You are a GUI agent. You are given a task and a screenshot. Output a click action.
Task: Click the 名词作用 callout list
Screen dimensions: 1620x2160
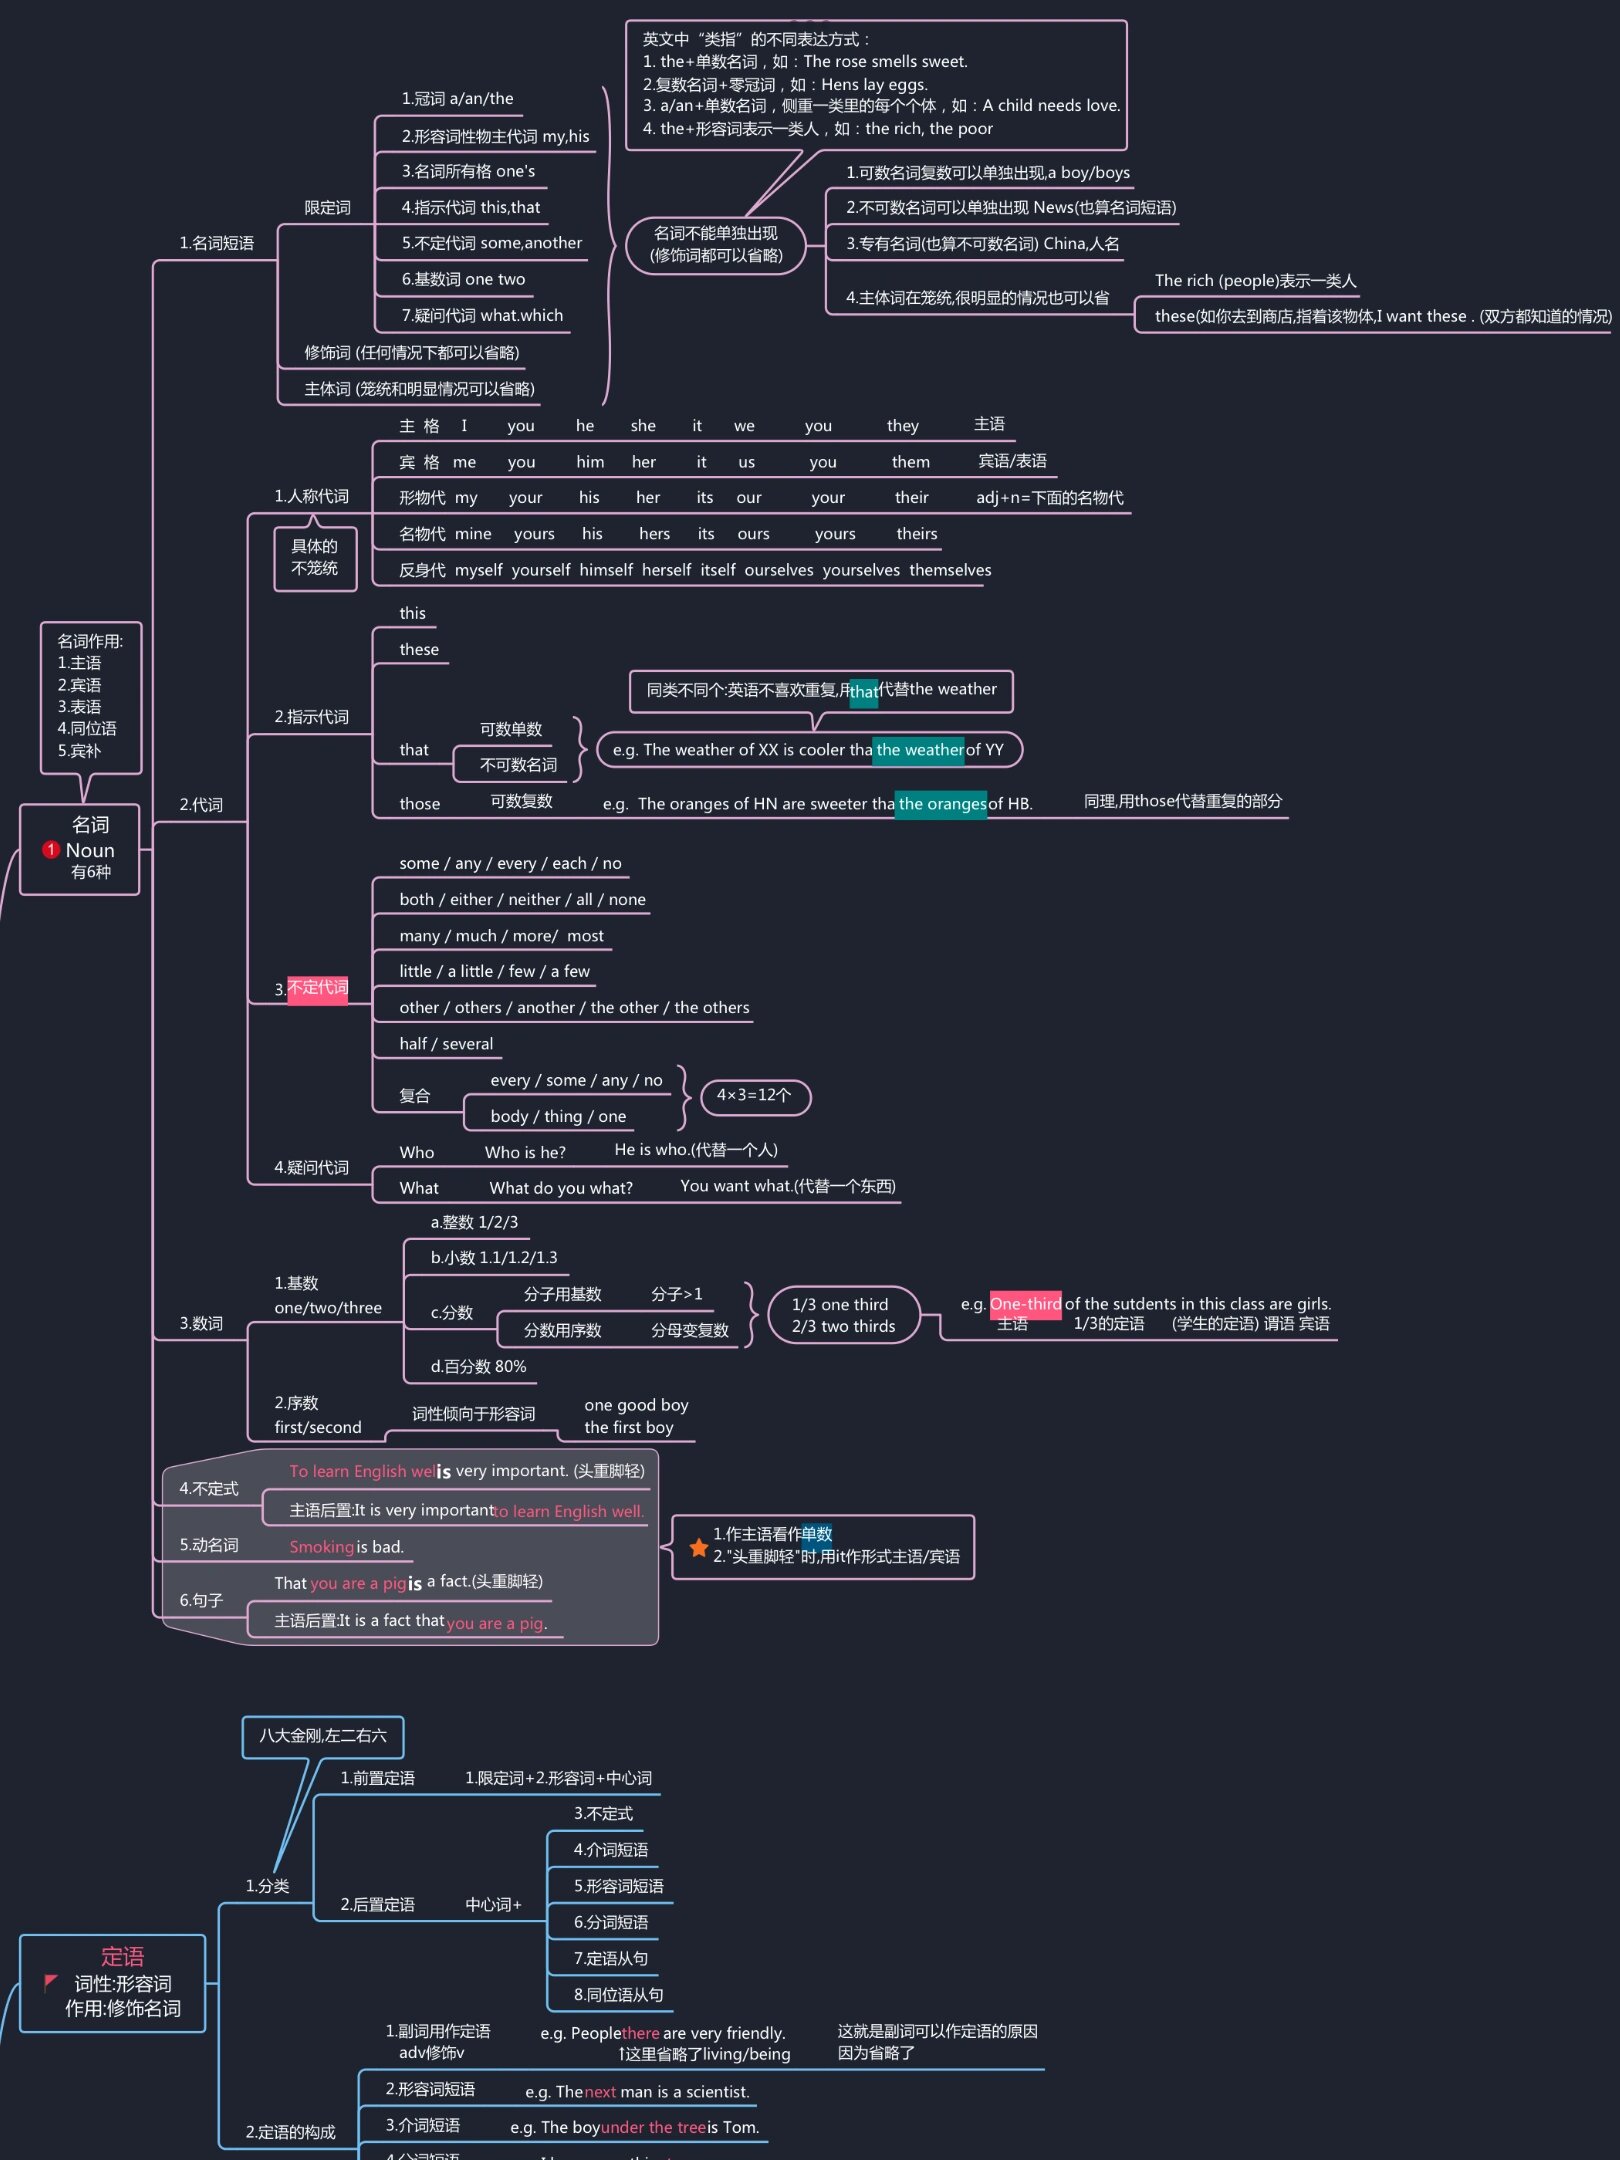pos(90,697)
